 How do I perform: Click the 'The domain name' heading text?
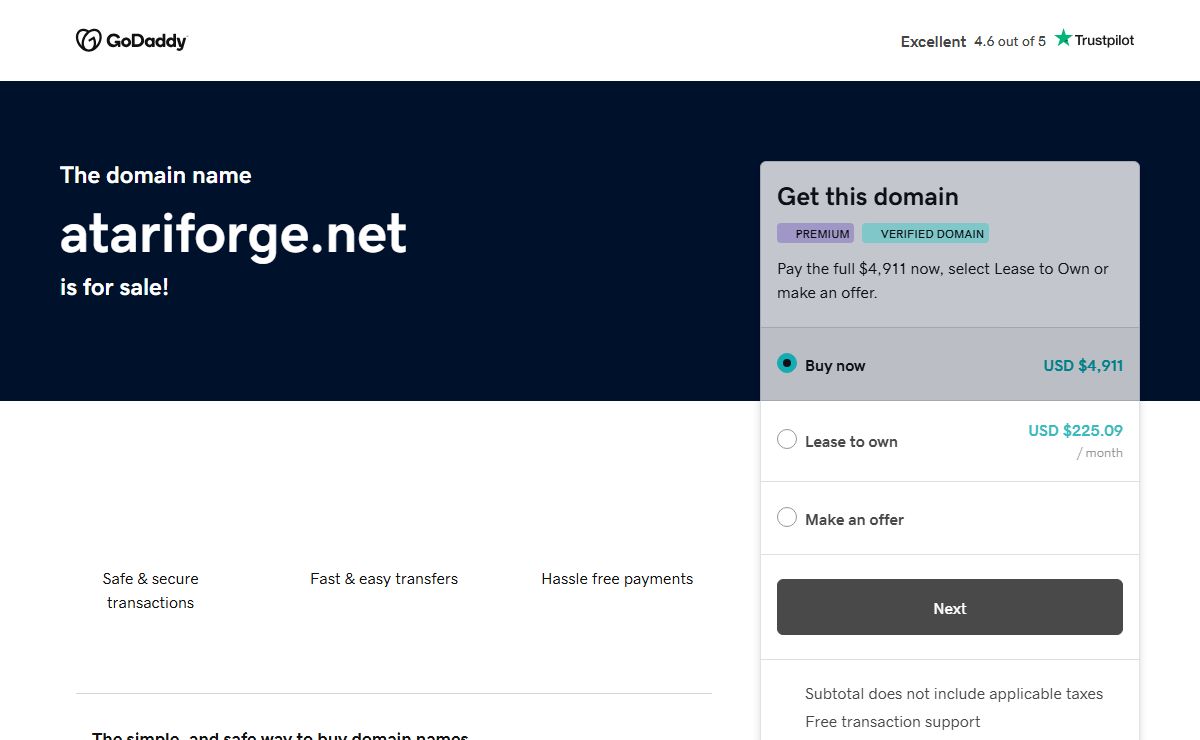[156, 175]
